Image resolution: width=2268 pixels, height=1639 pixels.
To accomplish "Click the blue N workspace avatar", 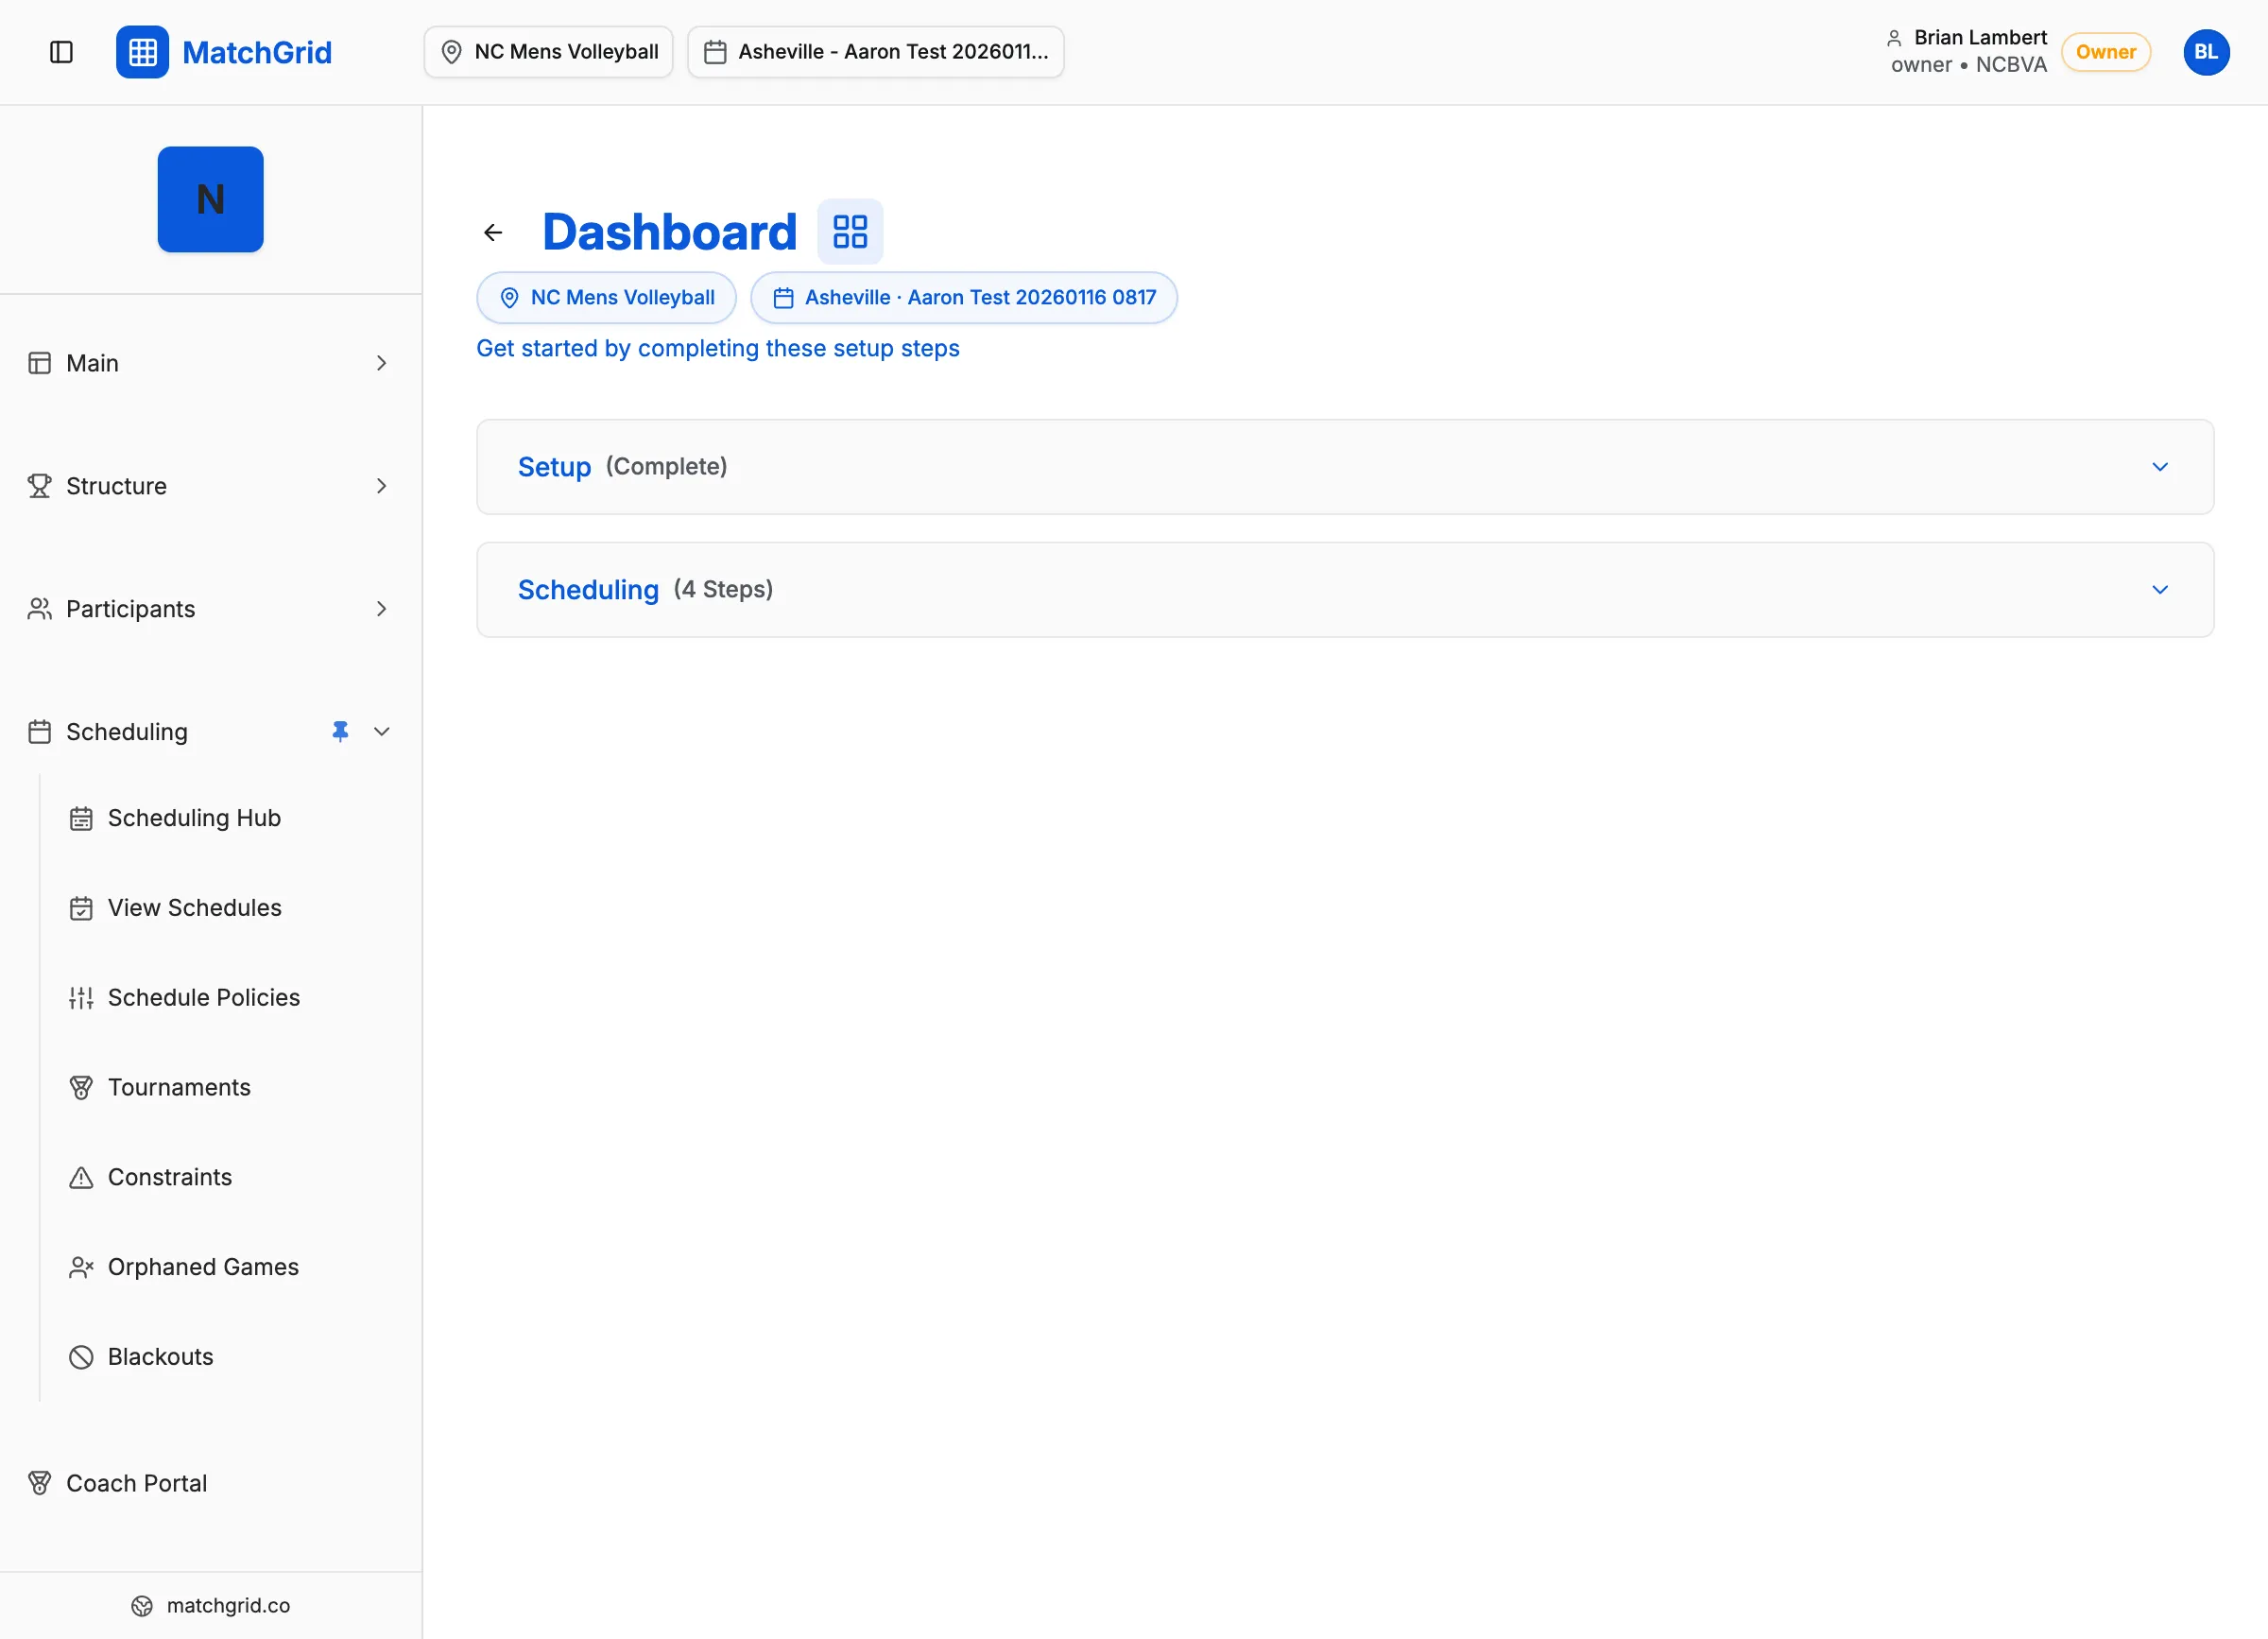I will [210, 199].
